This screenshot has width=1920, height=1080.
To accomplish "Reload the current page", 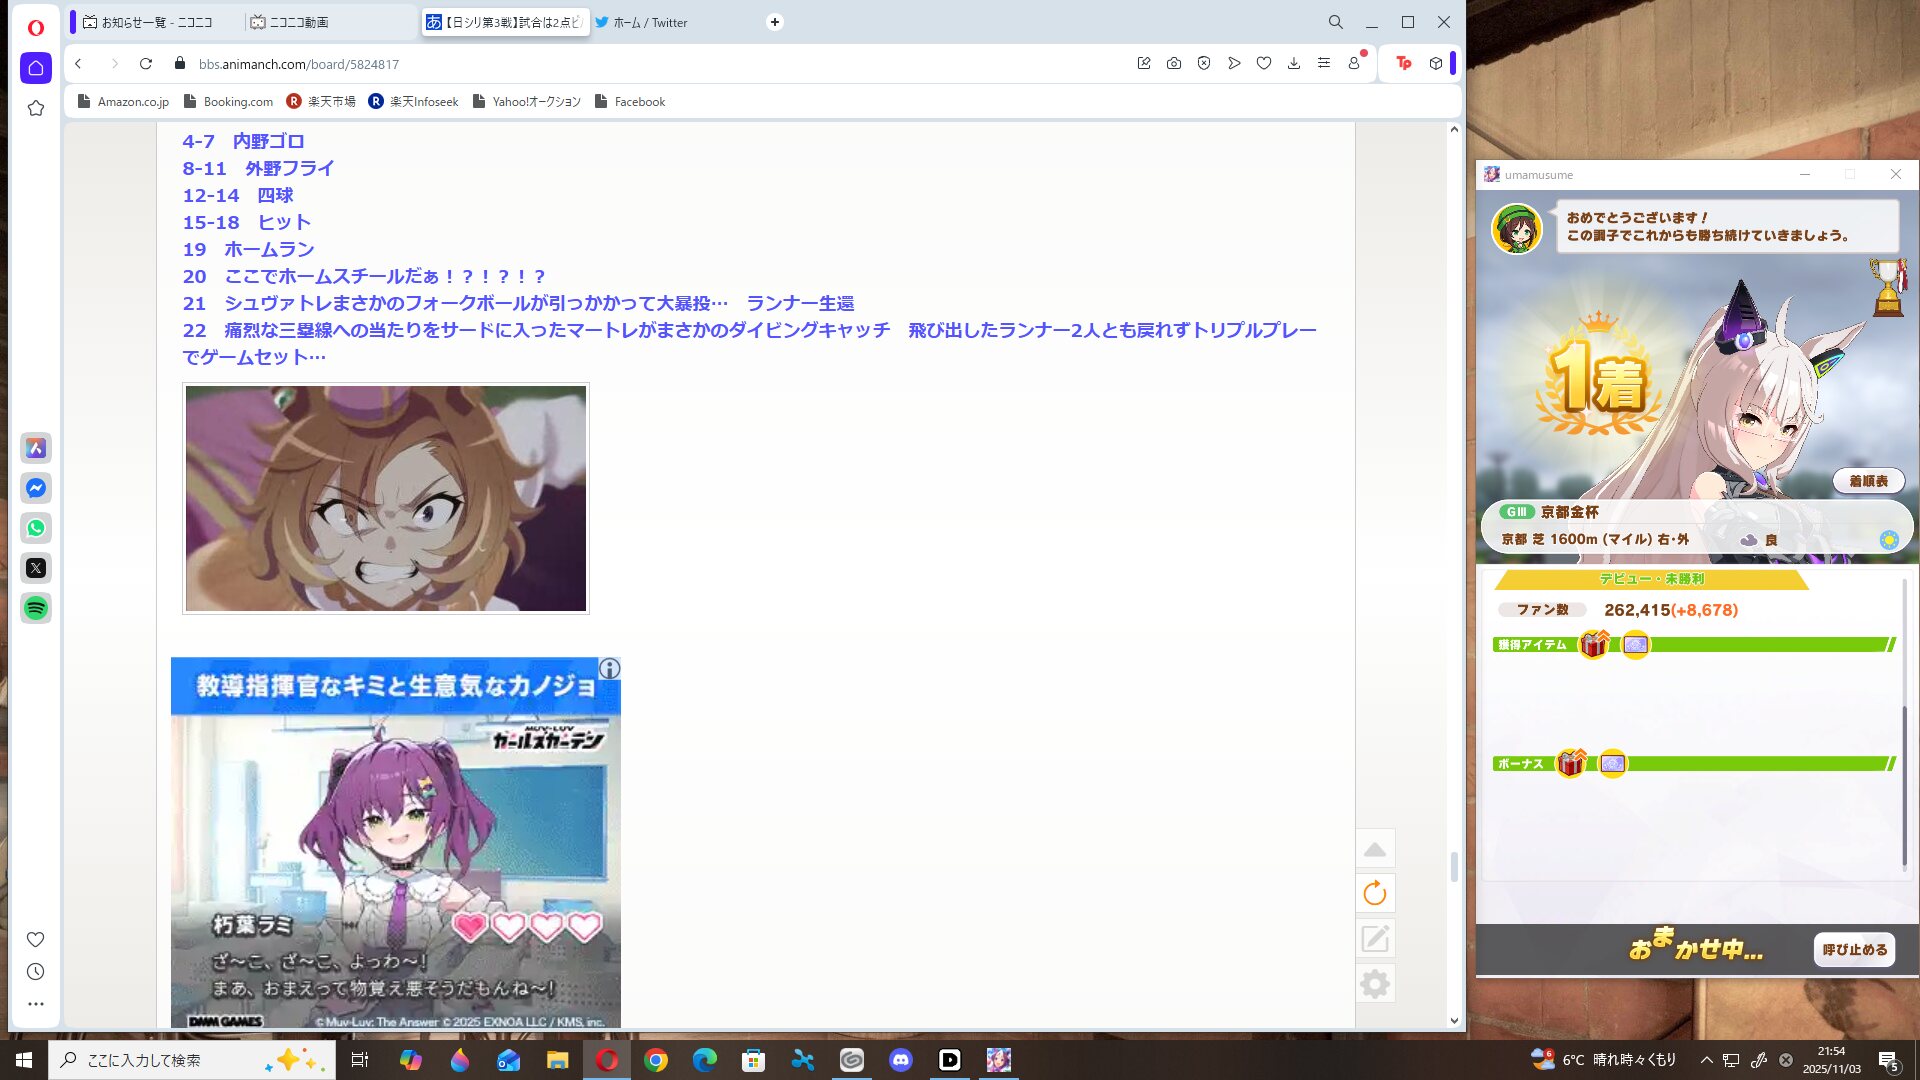I will point(146,63).
